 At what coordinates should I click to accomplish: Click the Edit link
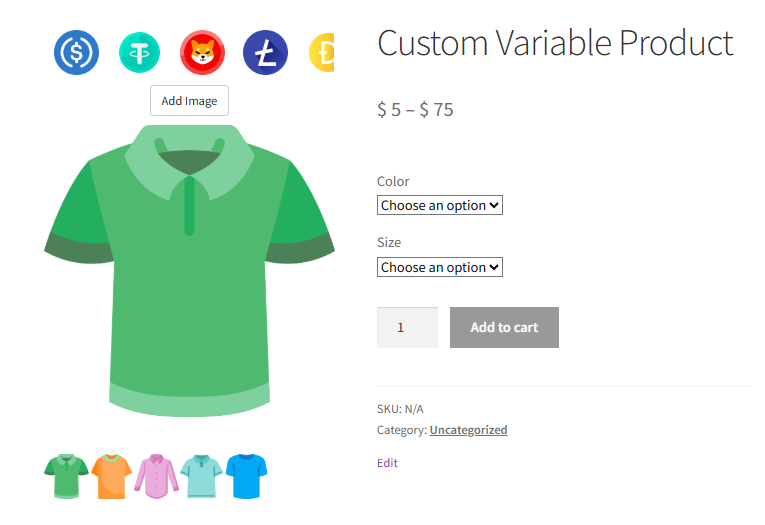387,463
